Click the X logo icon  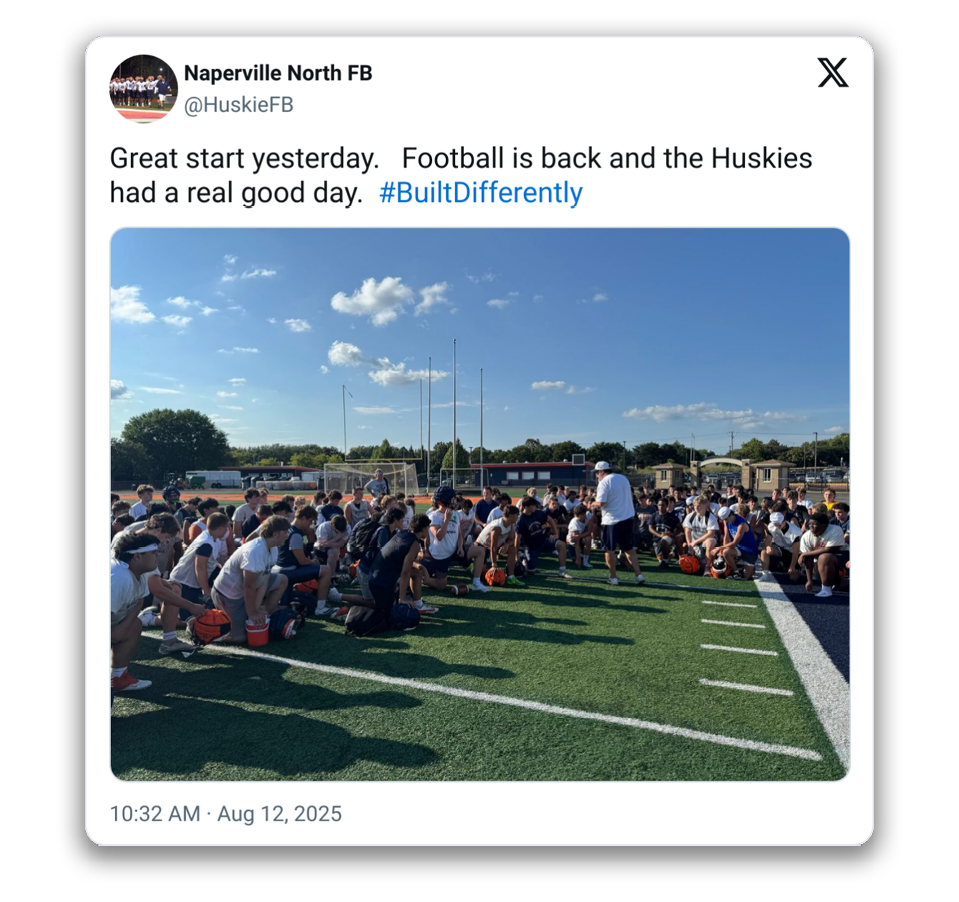pyautogui.click(x=832, y=73)
